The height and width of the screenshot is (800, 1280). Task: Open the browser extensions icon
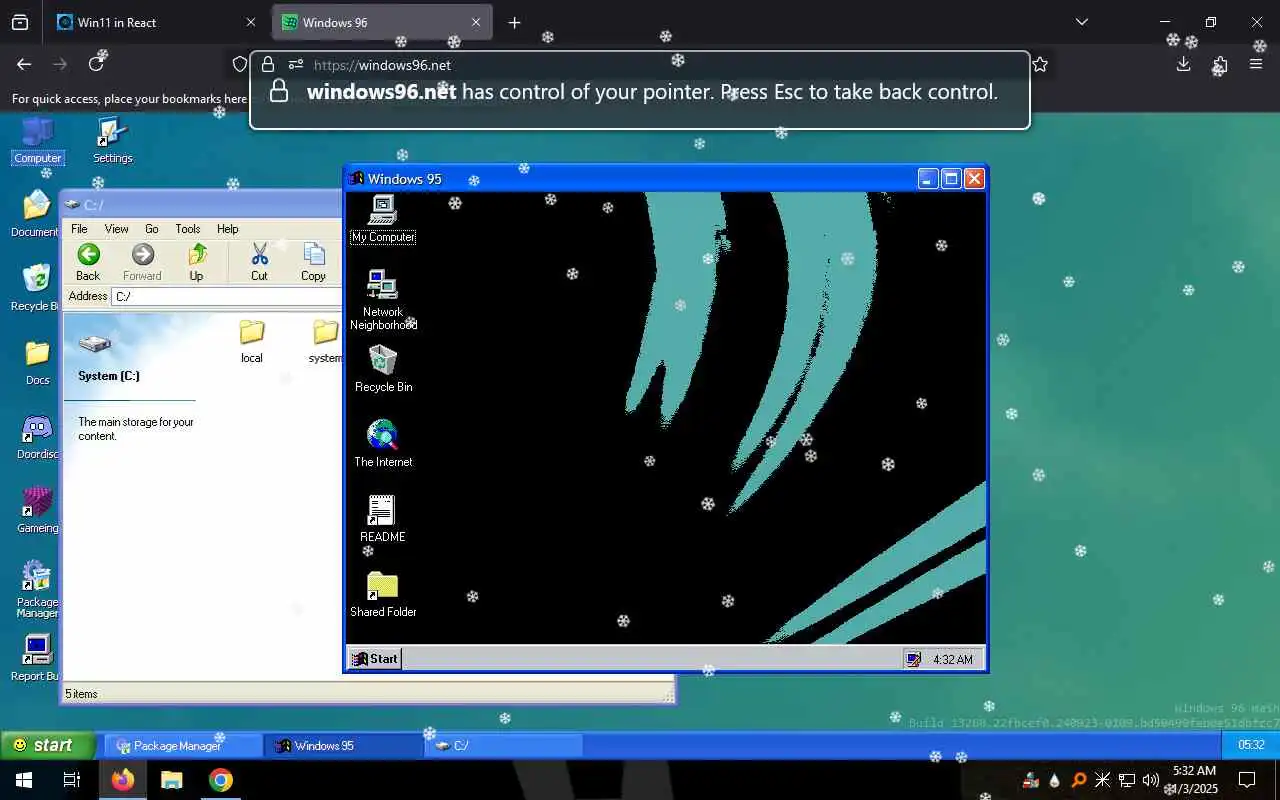1220,64
